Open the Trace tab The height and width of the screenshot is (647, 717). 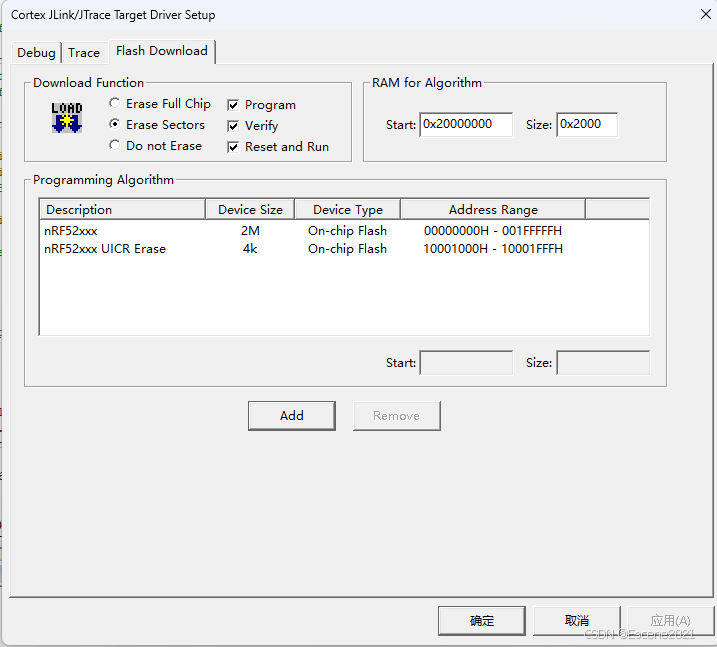click(84, 53)
